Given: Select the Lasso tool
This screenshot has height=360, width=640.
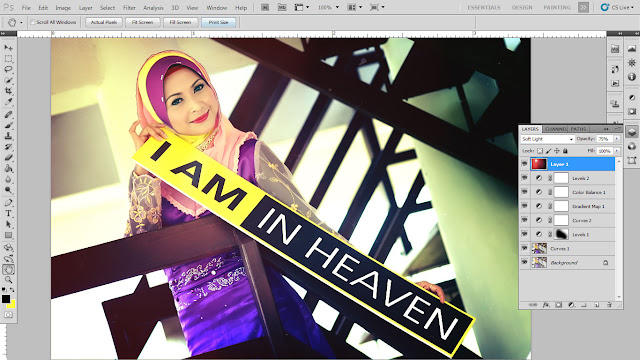Looking at the screenshot, I should [x=8, y=69].
